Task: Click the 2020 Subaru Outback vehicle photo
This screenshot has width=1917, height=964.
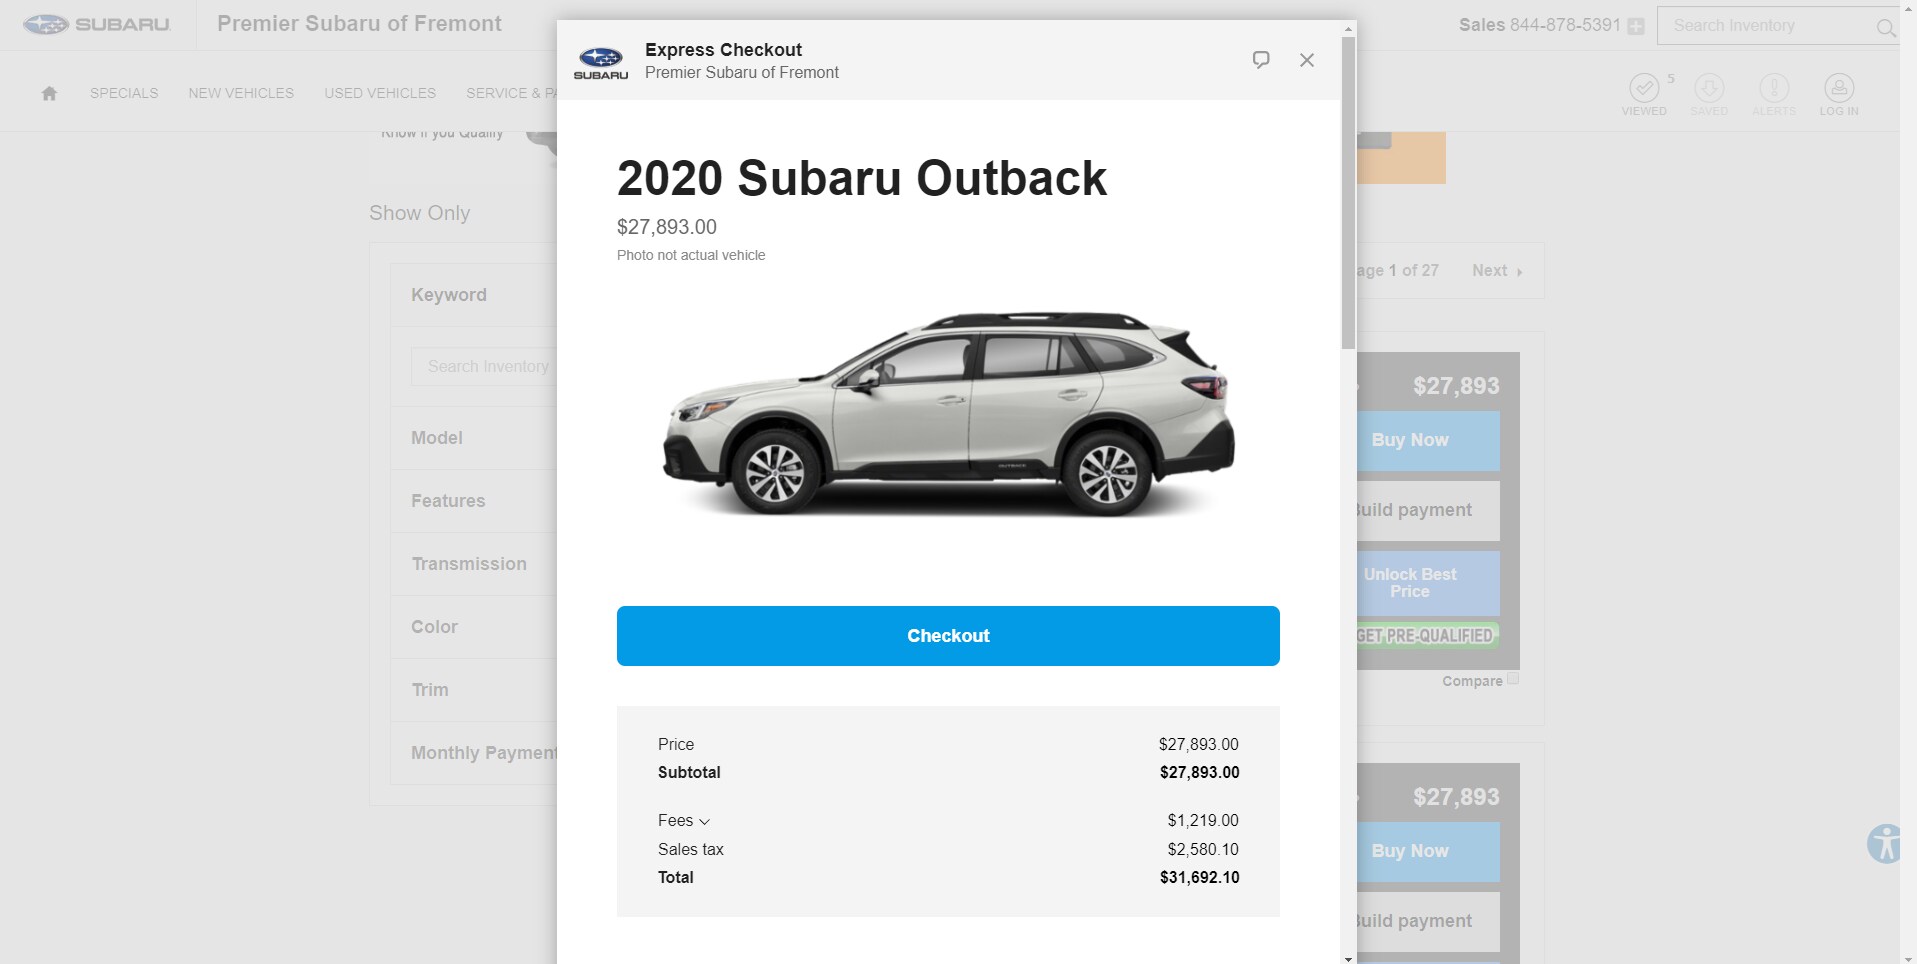Action: [x=948, y=415]
